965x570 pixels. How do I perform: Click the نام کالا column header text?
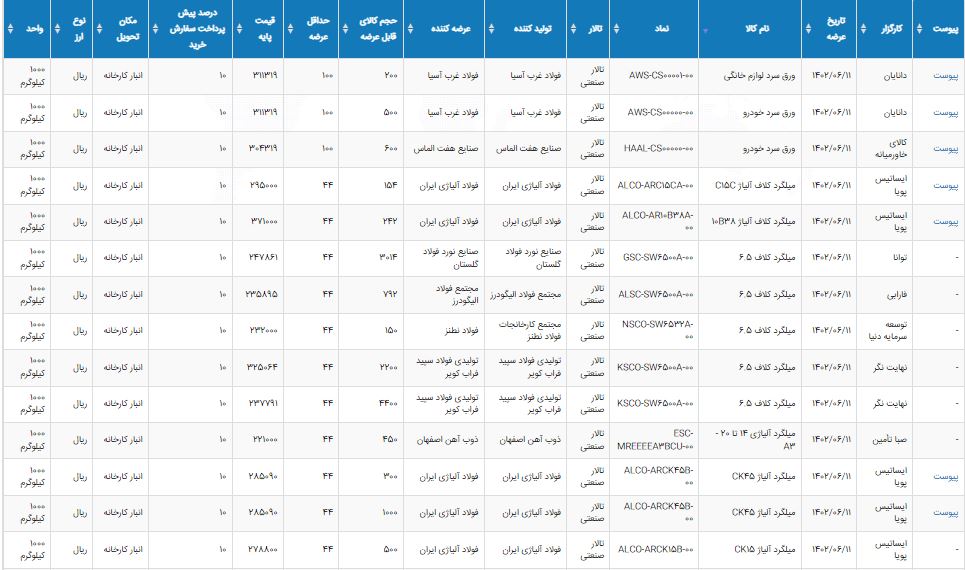pyautogui.click(x=757, y=29)
